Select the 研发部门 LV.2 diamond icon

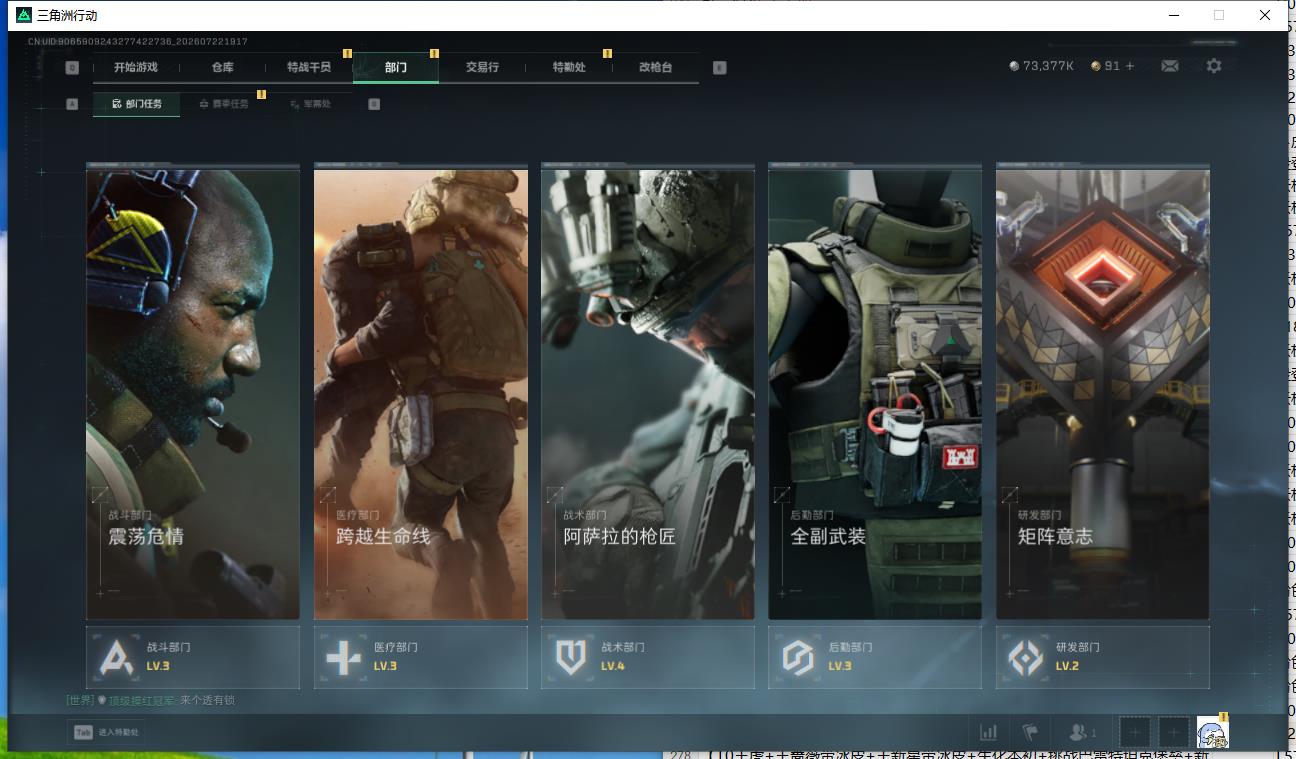pyautogui.click(x=1026, y=657)
